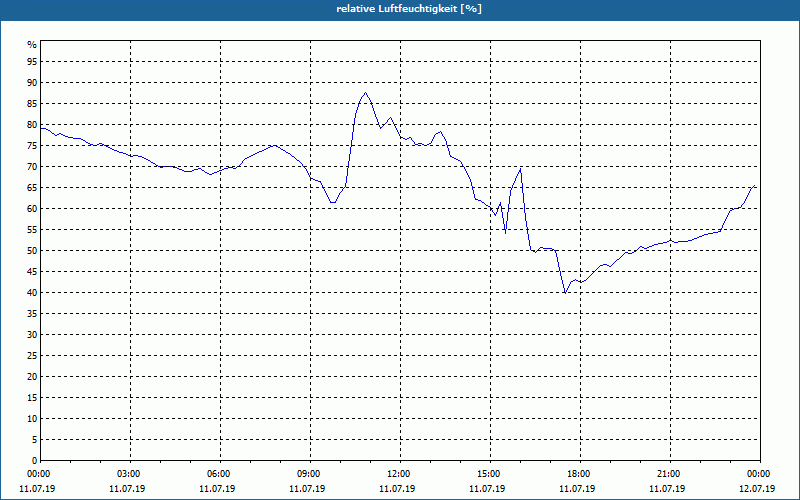This screenshot has height=500, width=800.
Task: Click the 11.07.19 date under 18:00
Action: tap(577, 489)
